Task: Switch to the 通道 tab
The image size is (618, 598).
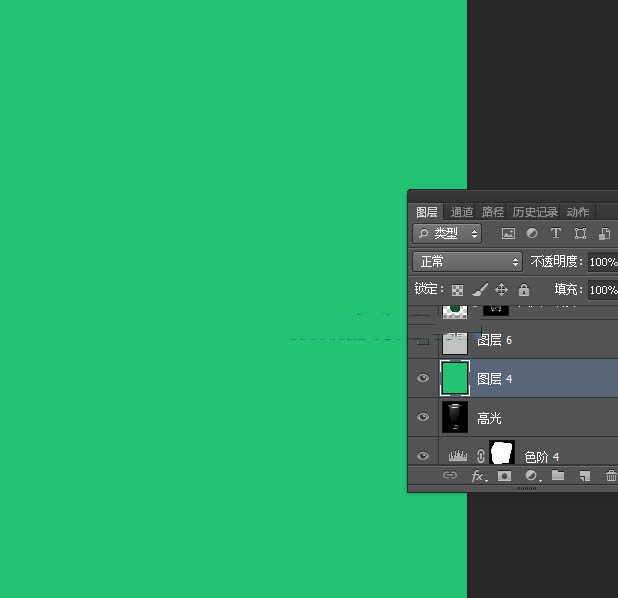Action: click(x=461, y=212)
